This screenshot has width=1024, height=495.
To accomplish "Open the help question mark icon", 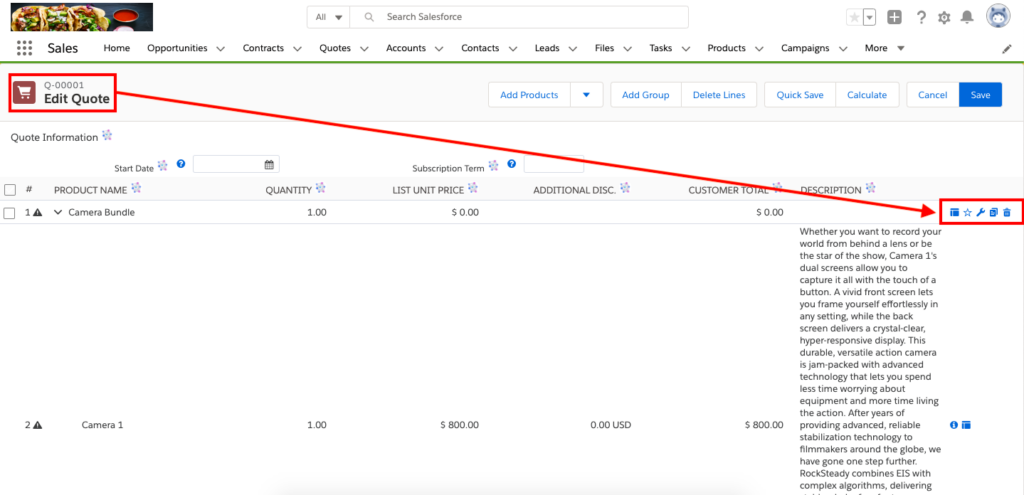I will (921, 18).
